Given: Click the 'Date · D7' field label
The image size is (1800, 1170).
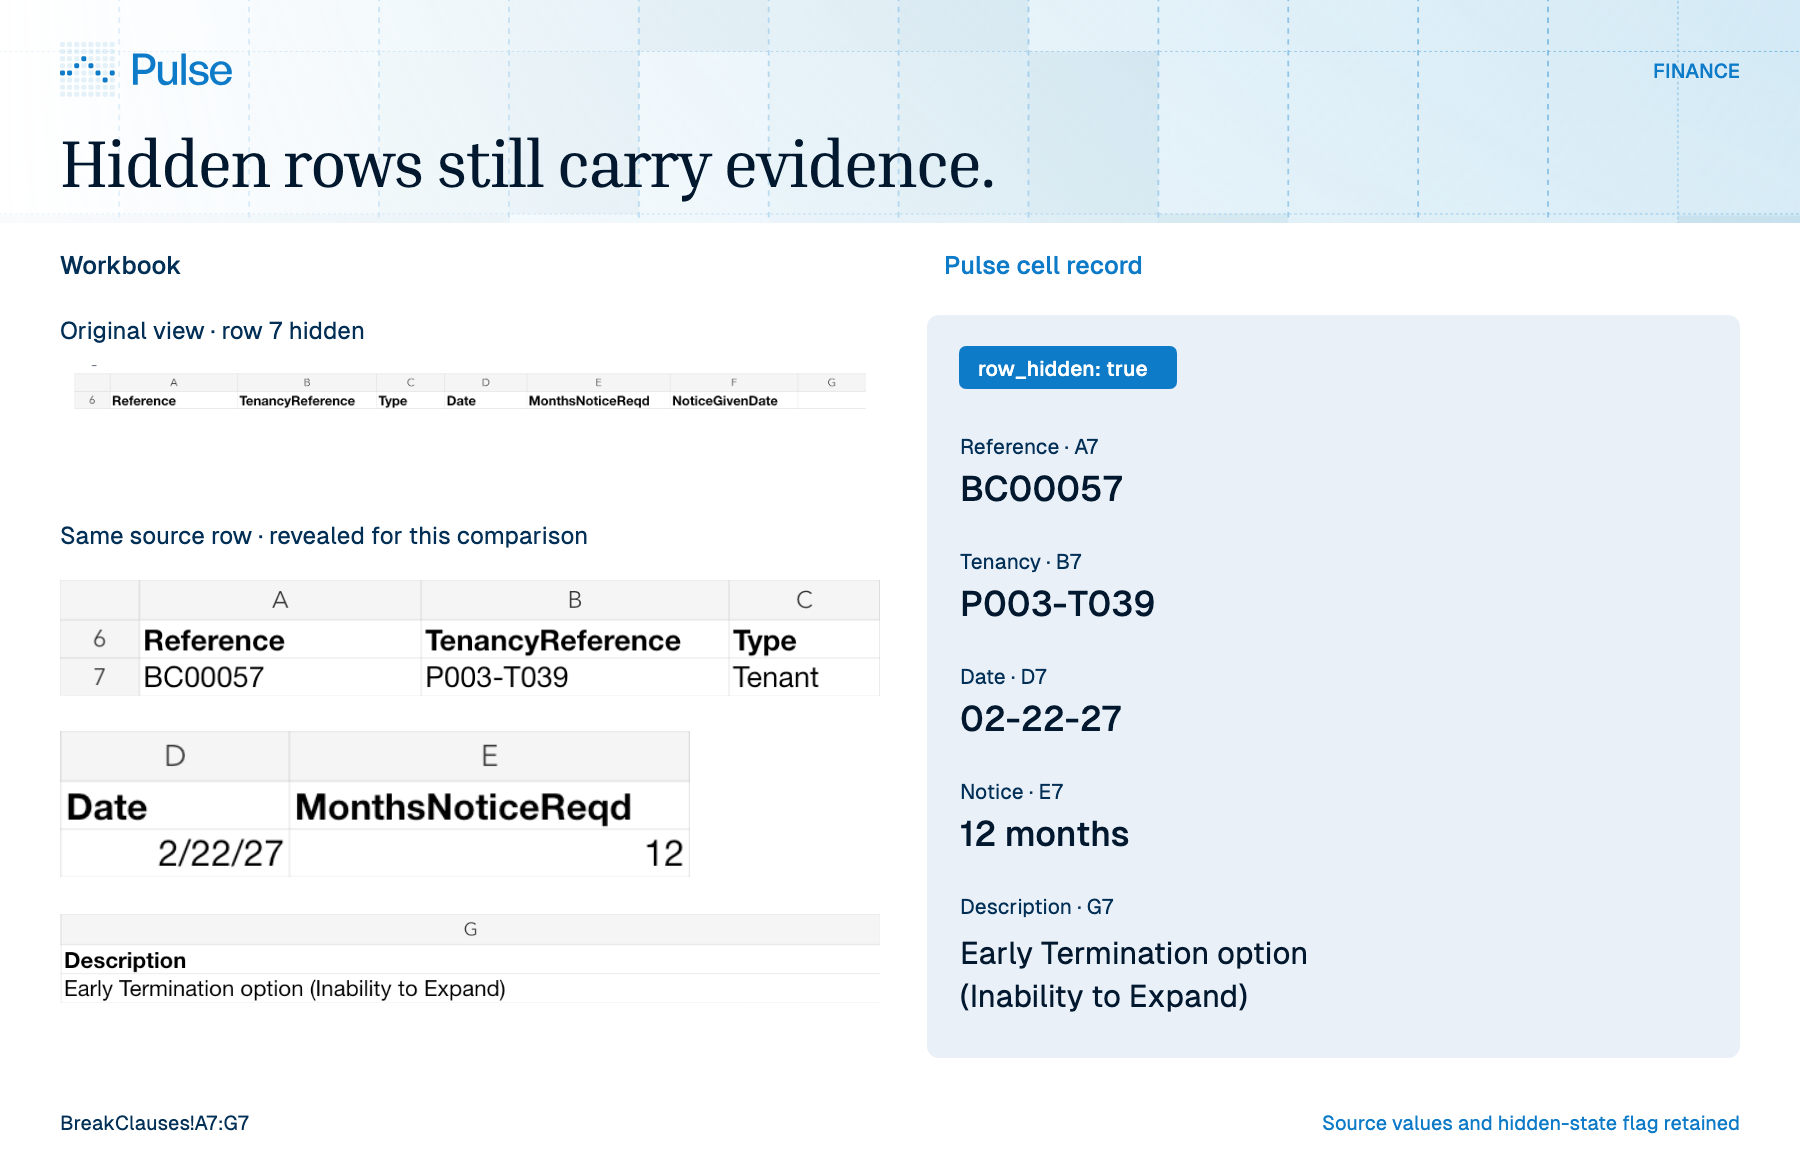Looking at the screenshot, I should [1003, 677].
